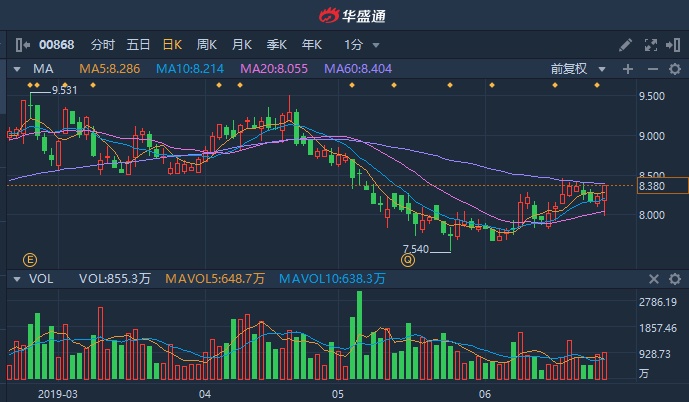The height and width of the screenshot is (402, 689).
Task: Zoom out chart with minus icon
Action: click(653, 69)
